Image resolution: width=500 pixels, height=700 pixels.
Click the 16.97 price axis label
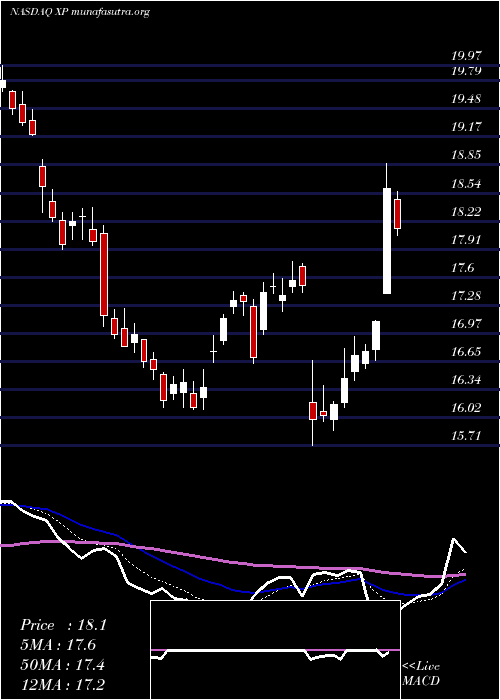[x=467, y=324]
